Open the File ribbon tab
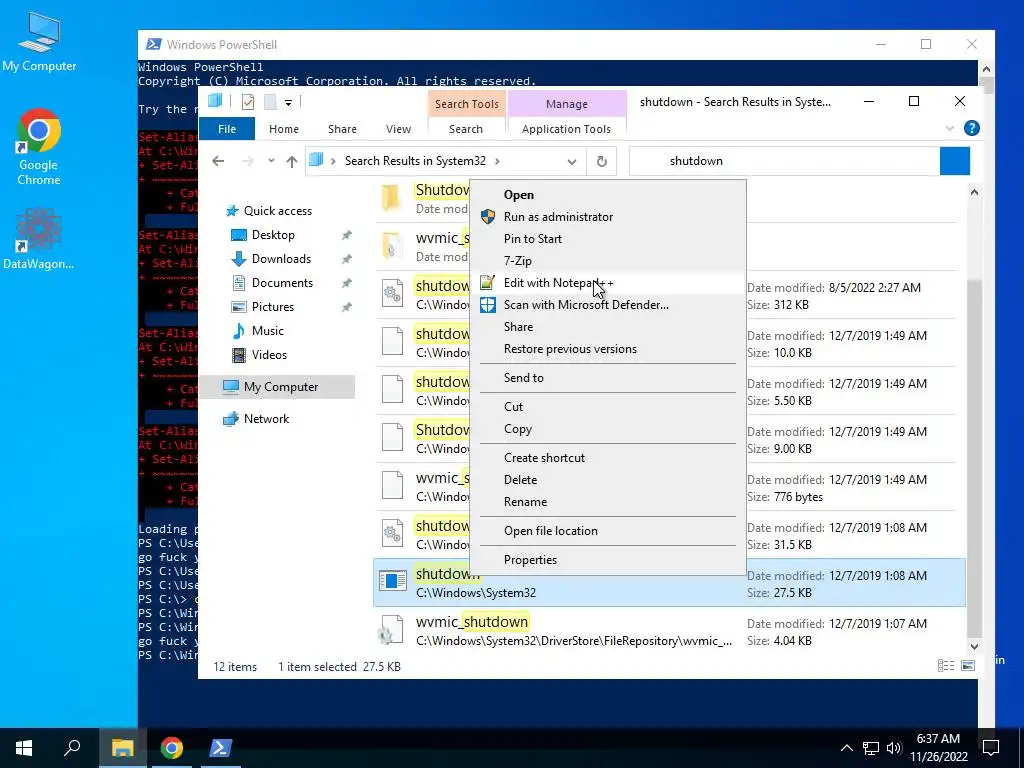This screenshot has height=768, width=1024. click(x=227, y=129)
